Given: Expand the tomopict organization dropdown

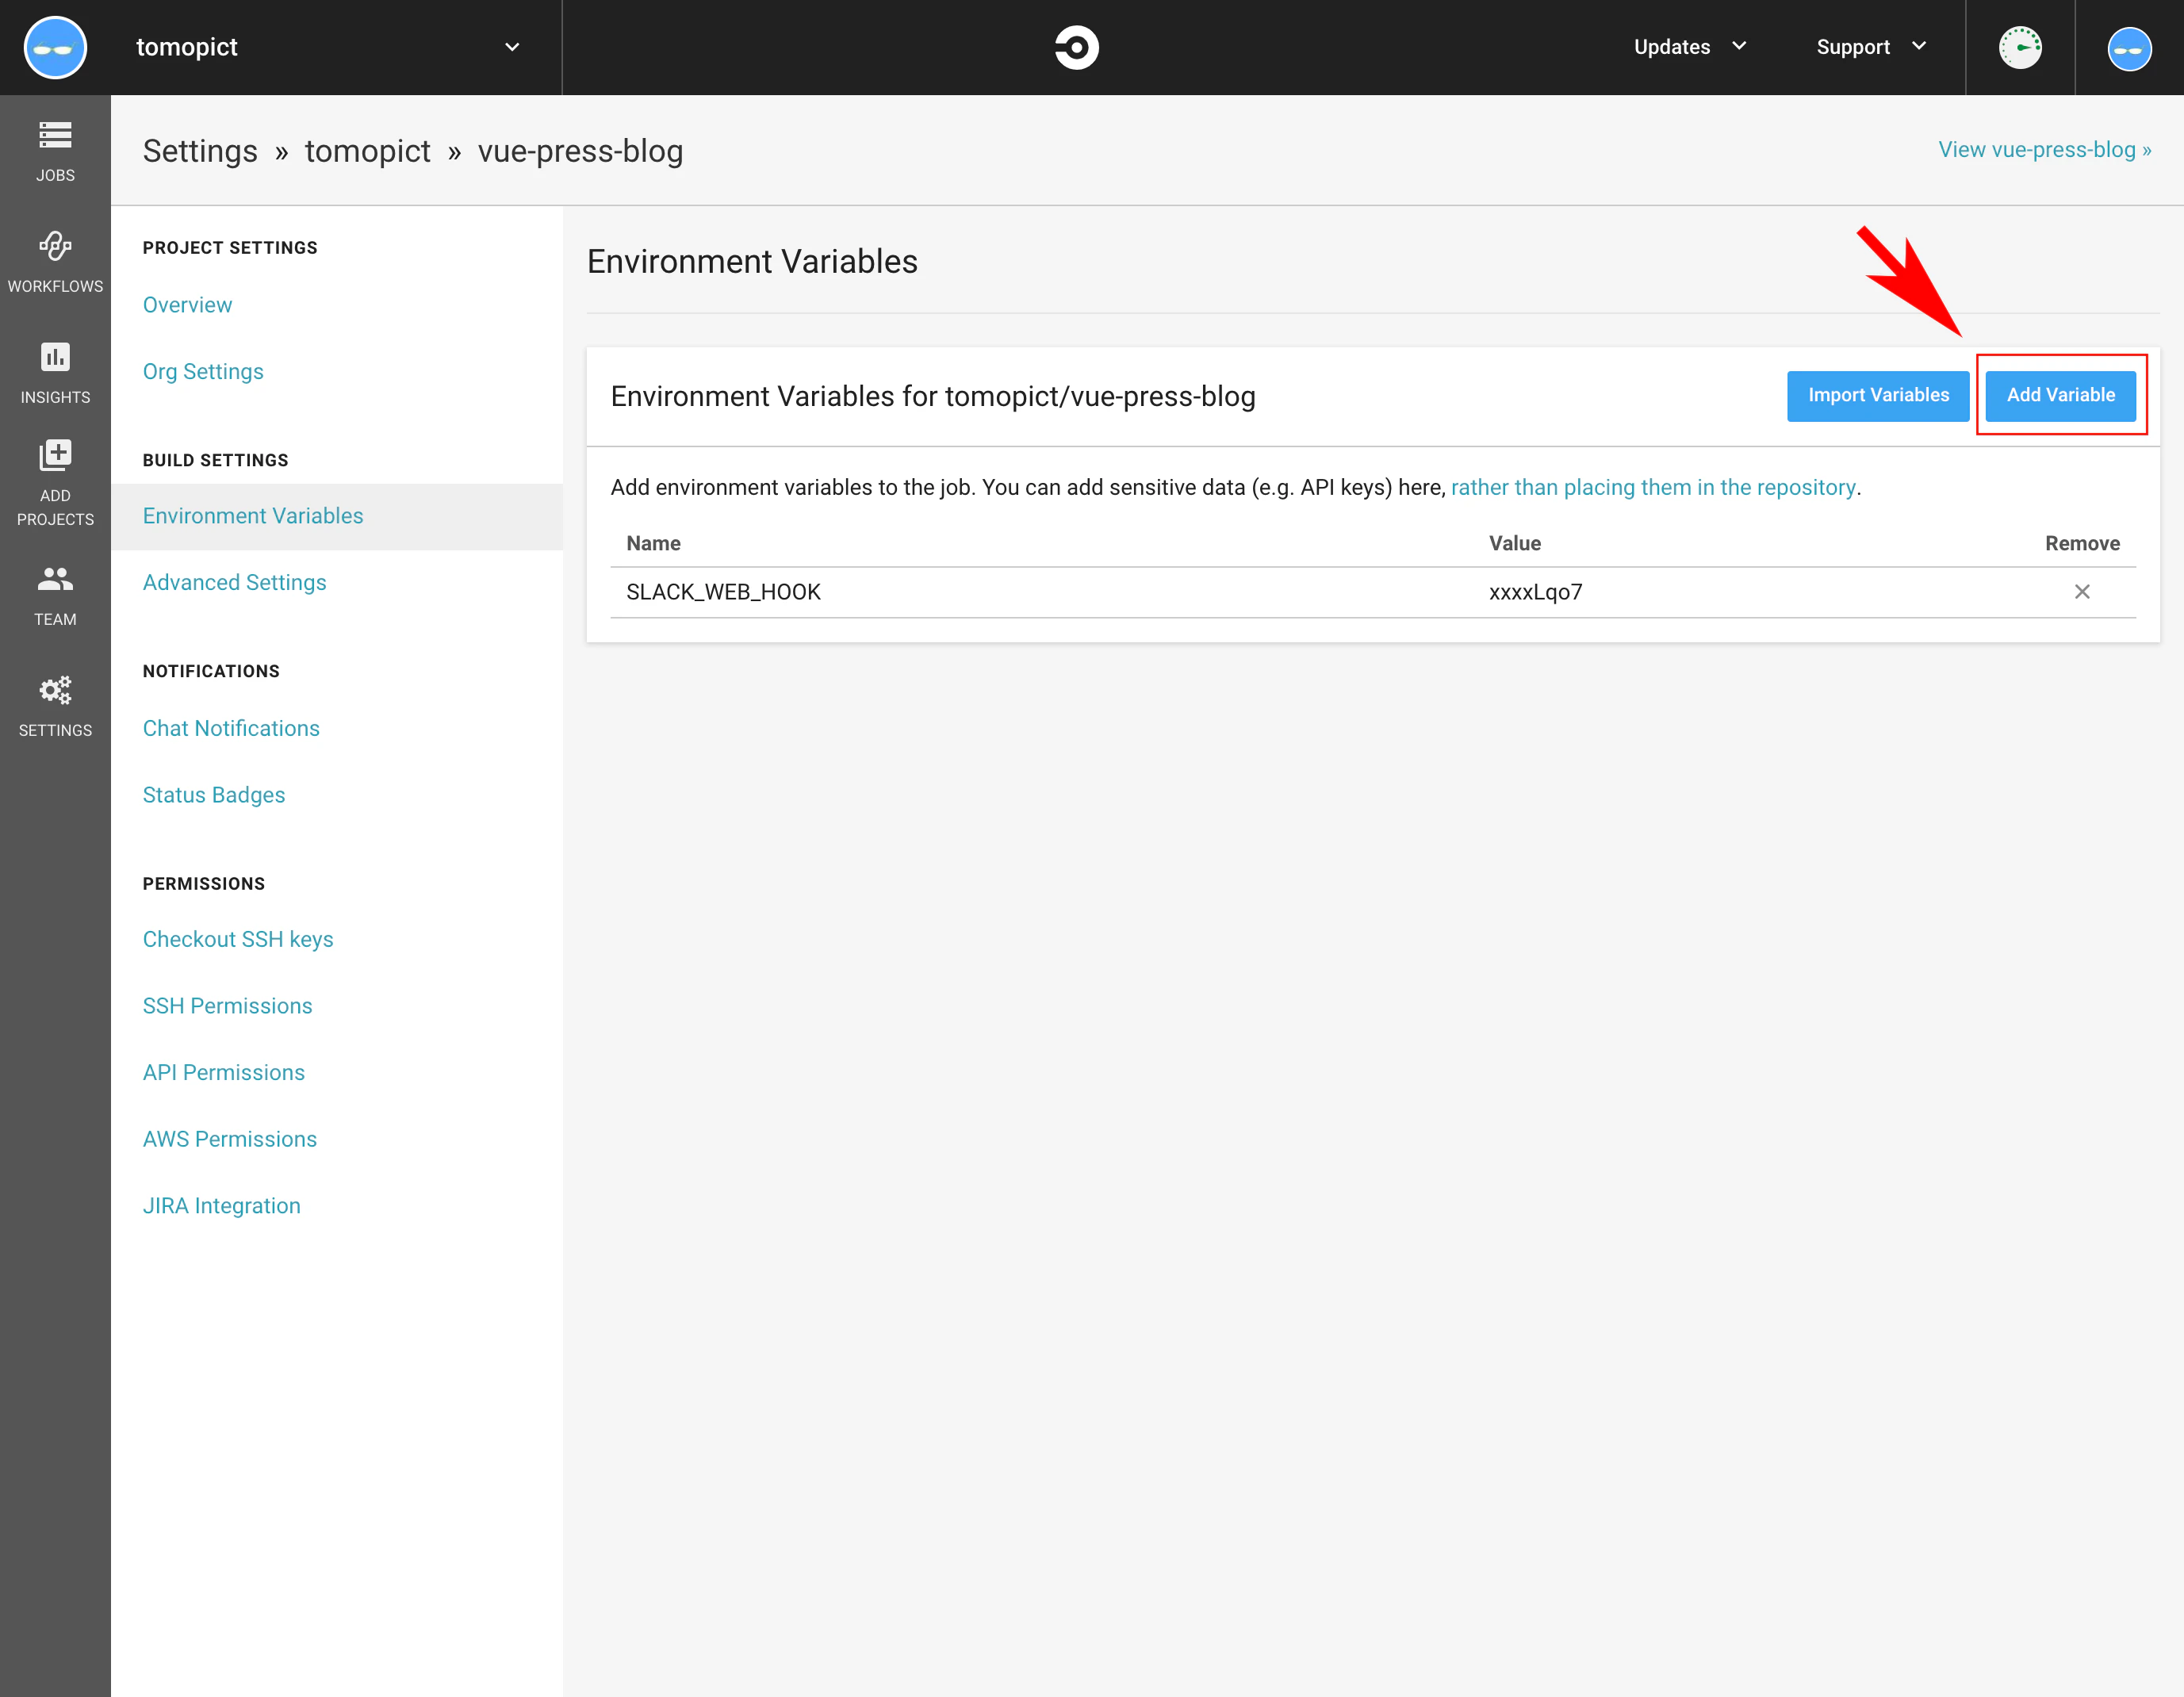Looking at the screenshot, I should coord(511,47).
